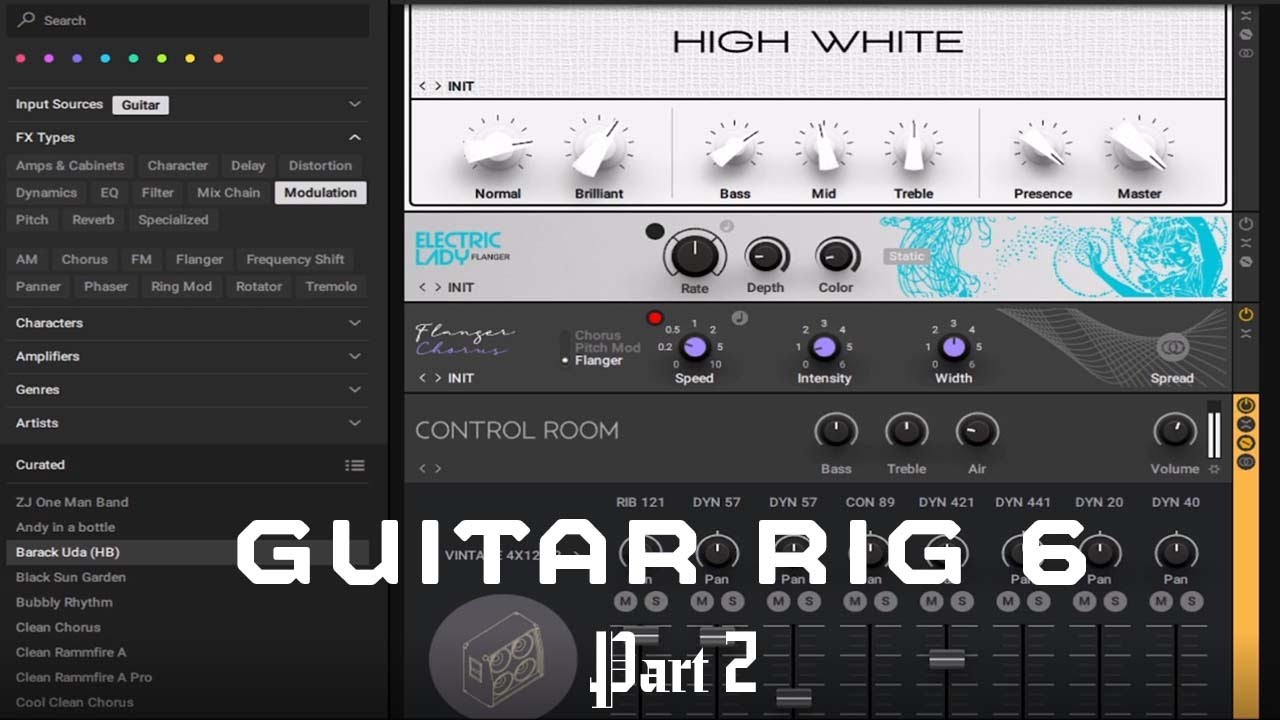Toggle the Static button on Electric Lady
1280x720 pixels.
coord(907,256)
